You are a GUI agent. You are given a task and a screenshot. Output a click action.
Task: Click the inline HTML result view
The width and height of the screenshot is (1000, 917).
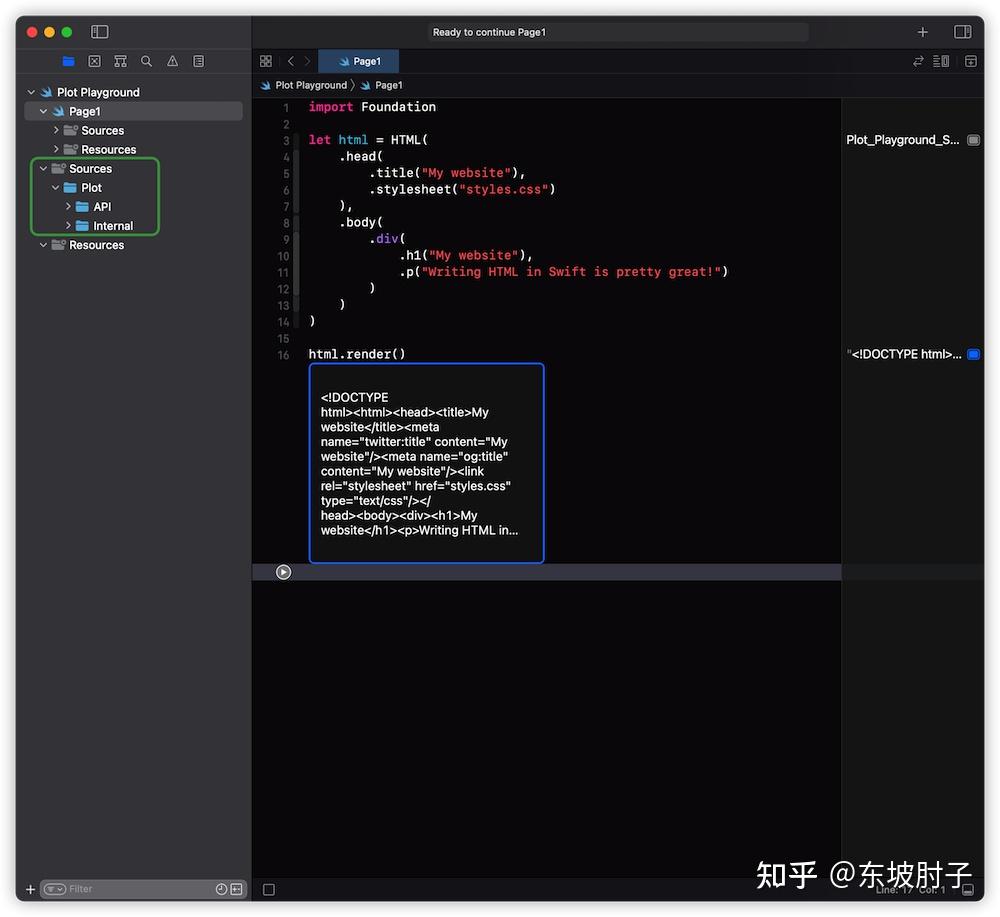426,464
